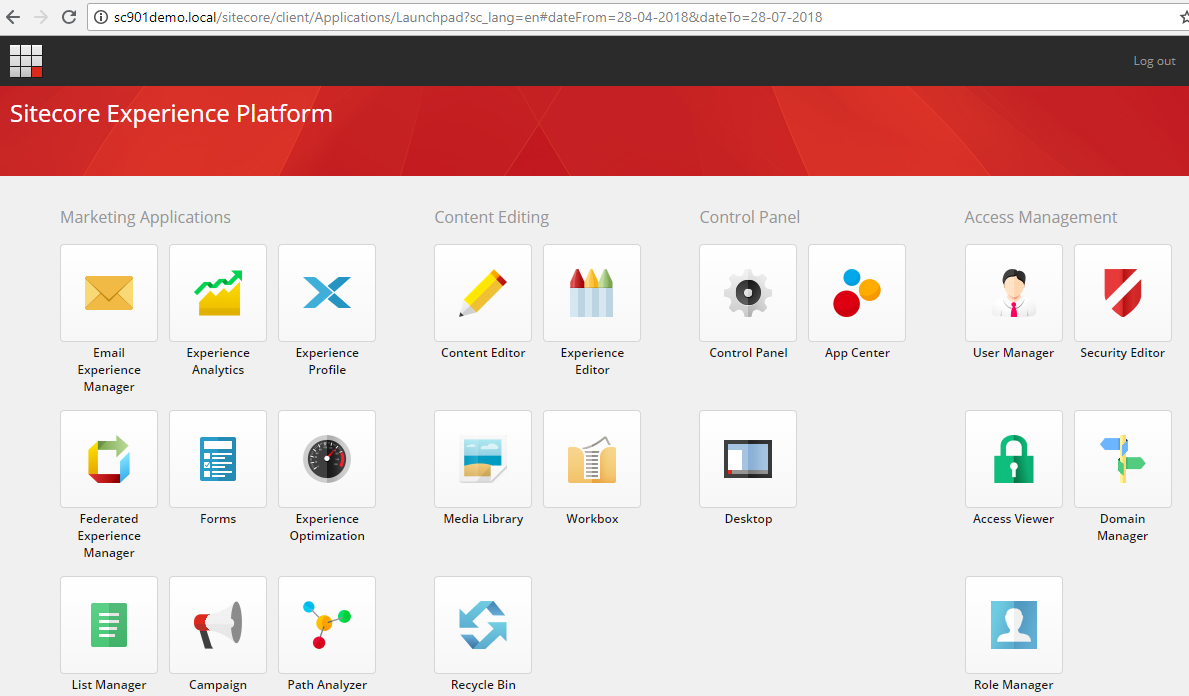Open Recycle Bin tile

click(x=483, y=625)
